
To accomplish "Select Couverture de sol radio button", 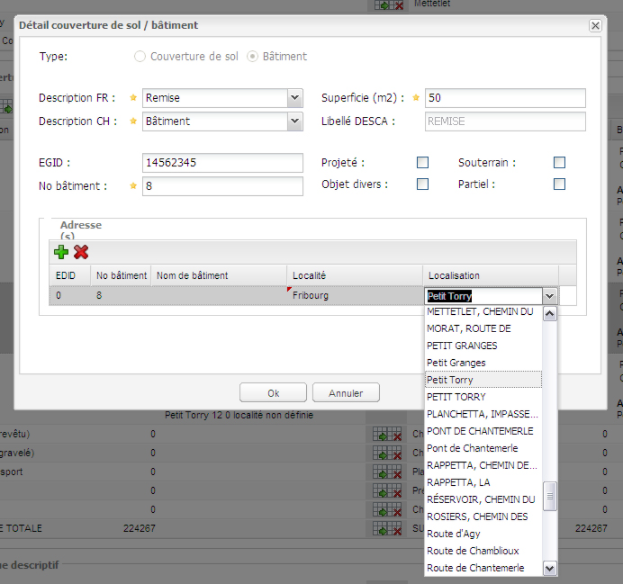I will click(140, 57).
